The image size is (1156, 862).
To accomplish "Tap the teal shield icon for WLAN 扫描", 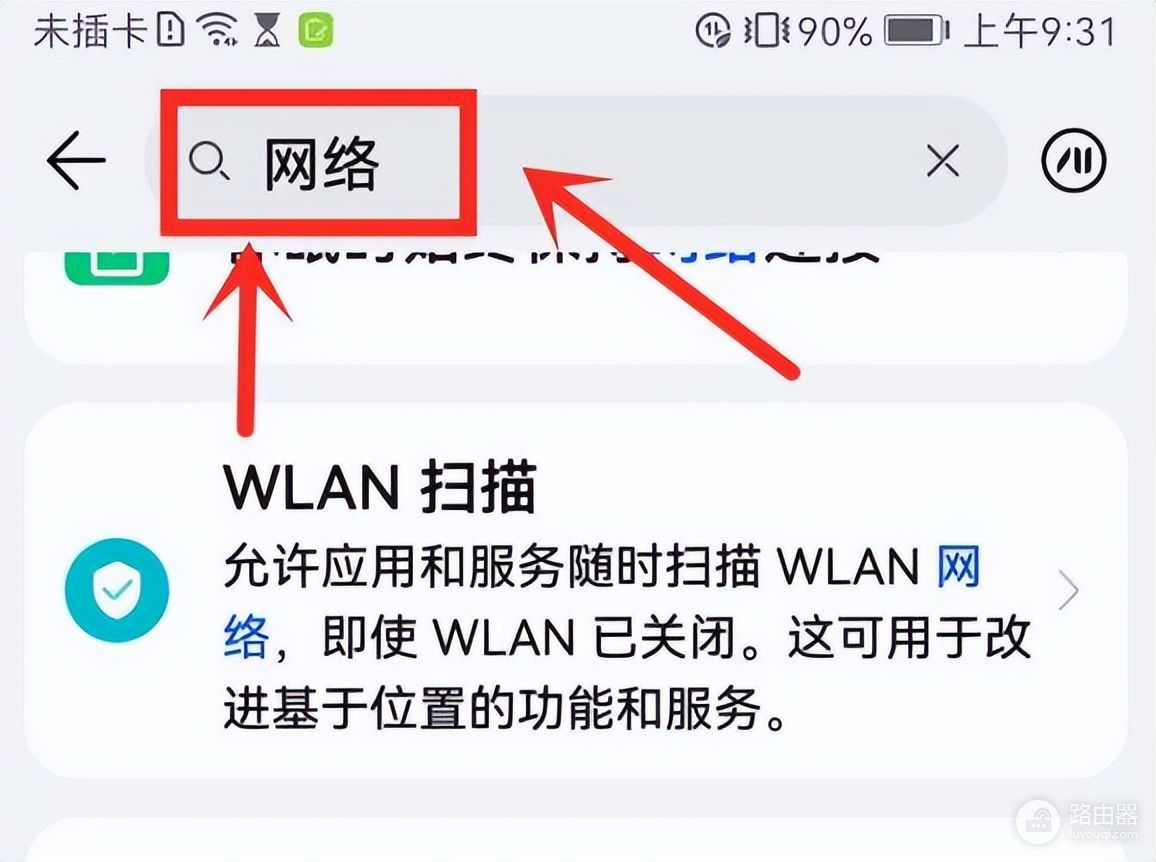I will [x=117, y=590].
